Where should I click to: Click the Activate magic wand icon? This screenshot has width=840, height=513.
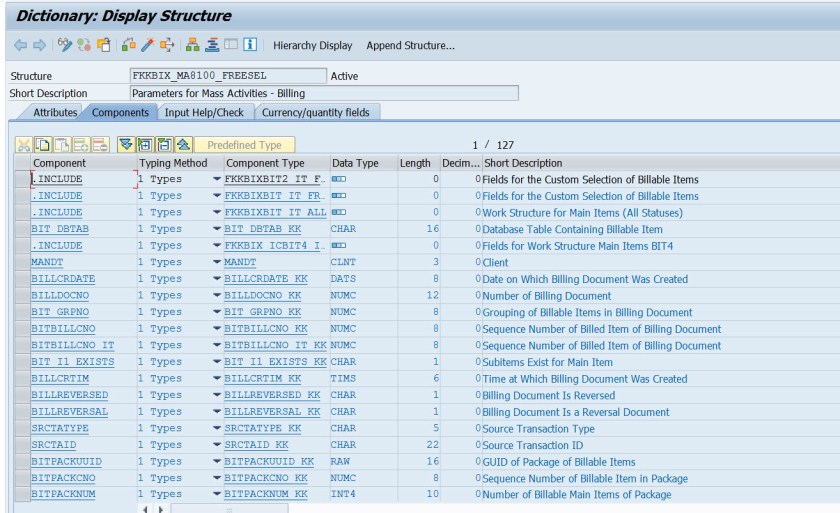click(150, 46)
